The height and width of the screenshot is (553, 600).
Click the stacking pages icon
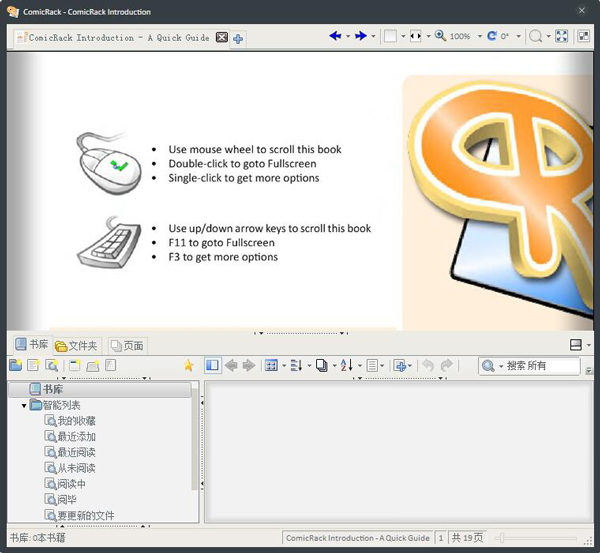pos(322,365)
